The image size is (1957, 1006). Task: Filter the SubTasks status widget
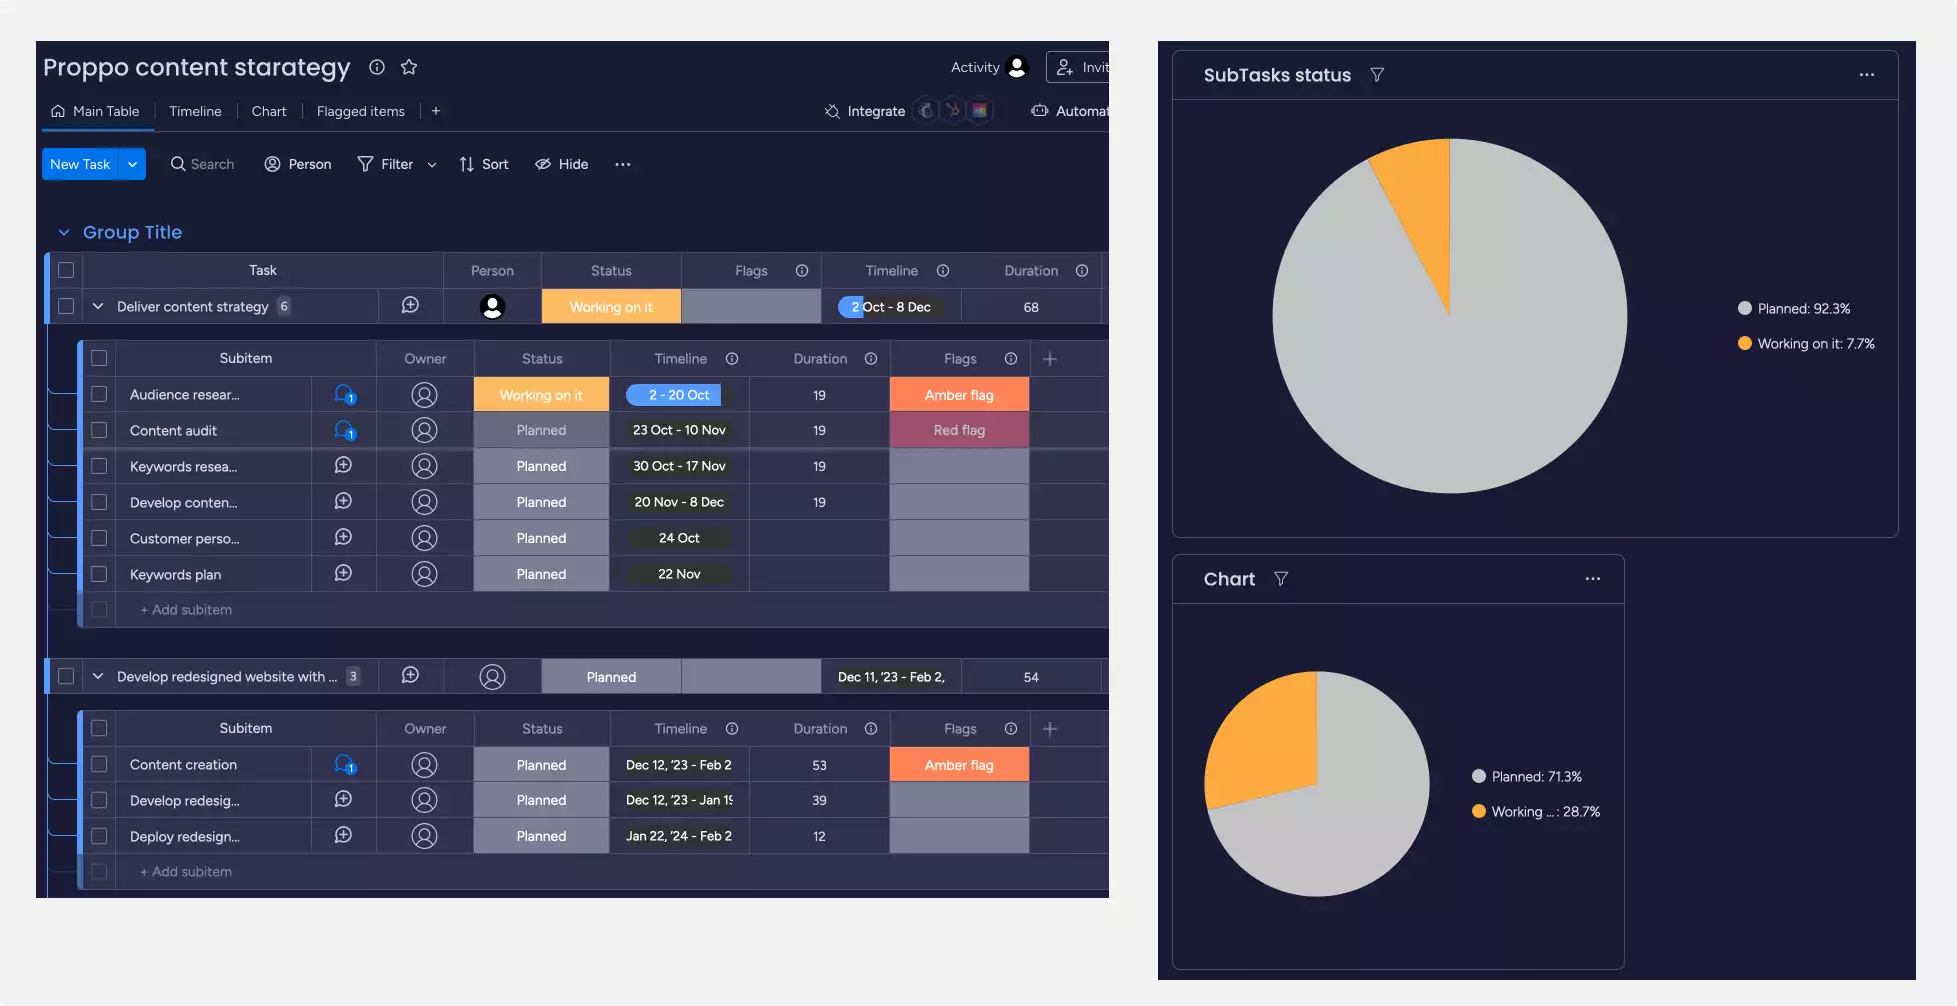pos(1377,75)
